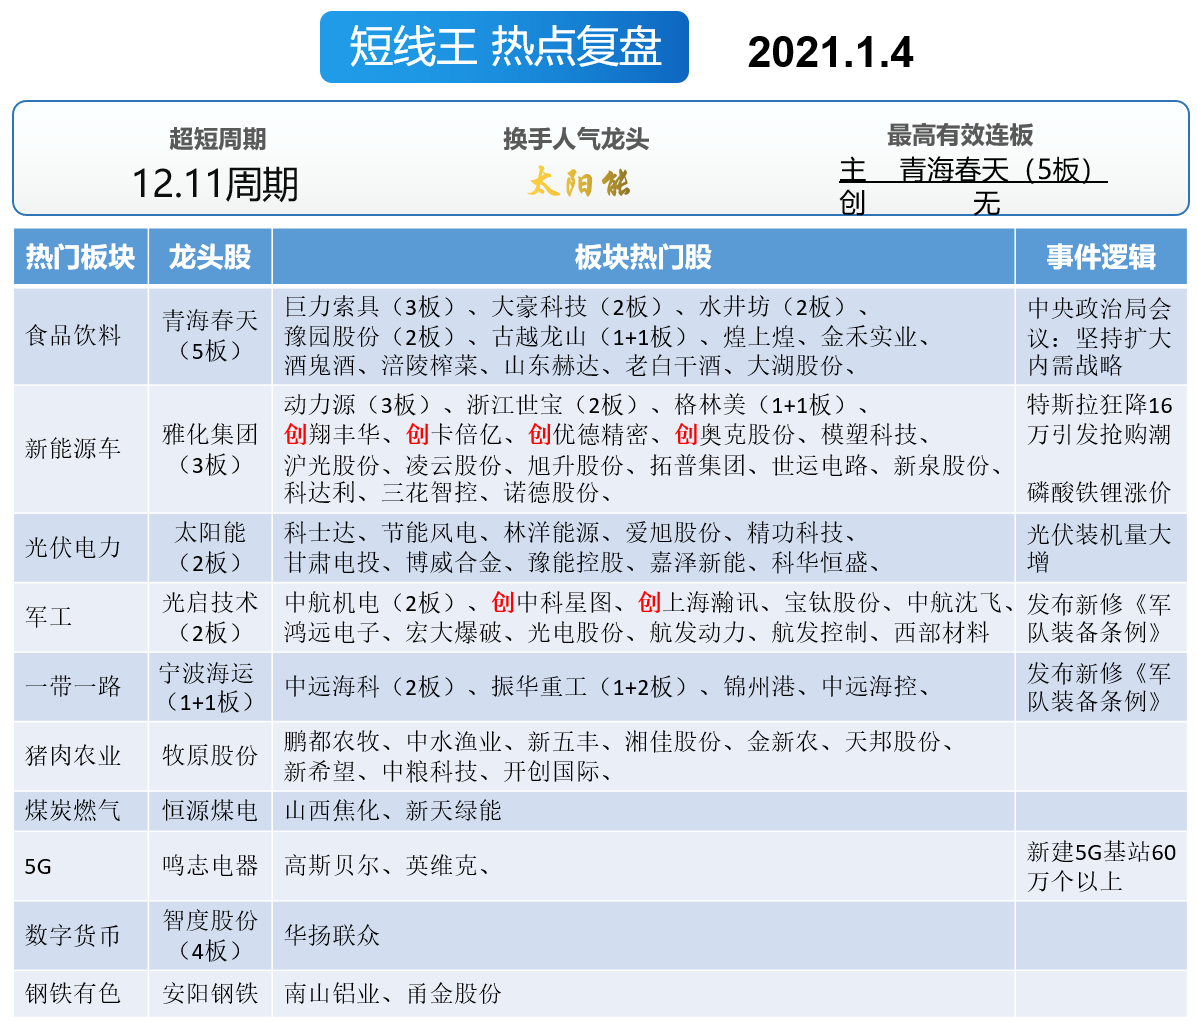Click 林洋能源 stock name
Viewport: 1197px width, 1032px height.
pyautogui.click(x=551, y=533)
